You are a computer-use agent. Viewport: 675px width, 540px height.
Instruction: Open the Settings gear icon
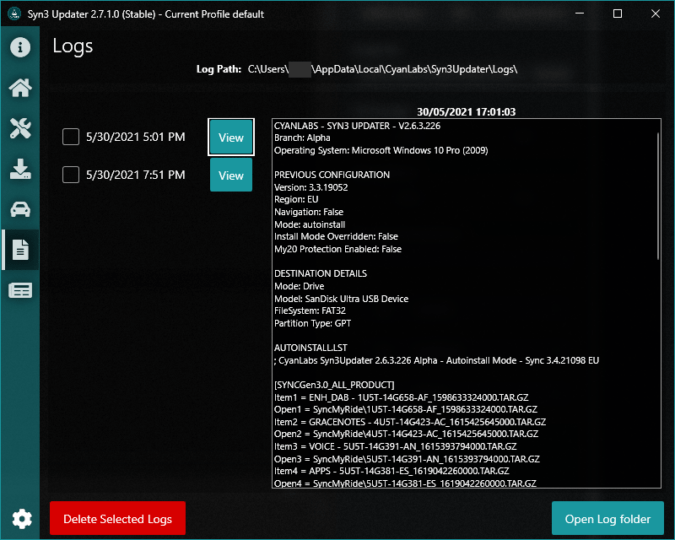tap(22, 518)
